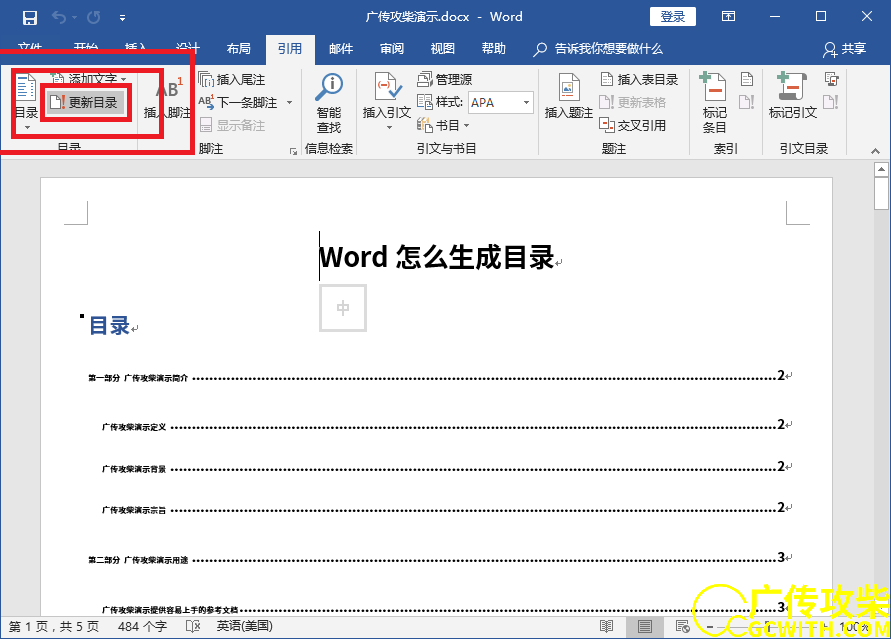This screenshot has height=639, width=891.
Task: Click TOC entry '广传攻柴演示背景'
Action: coord(134,469)
